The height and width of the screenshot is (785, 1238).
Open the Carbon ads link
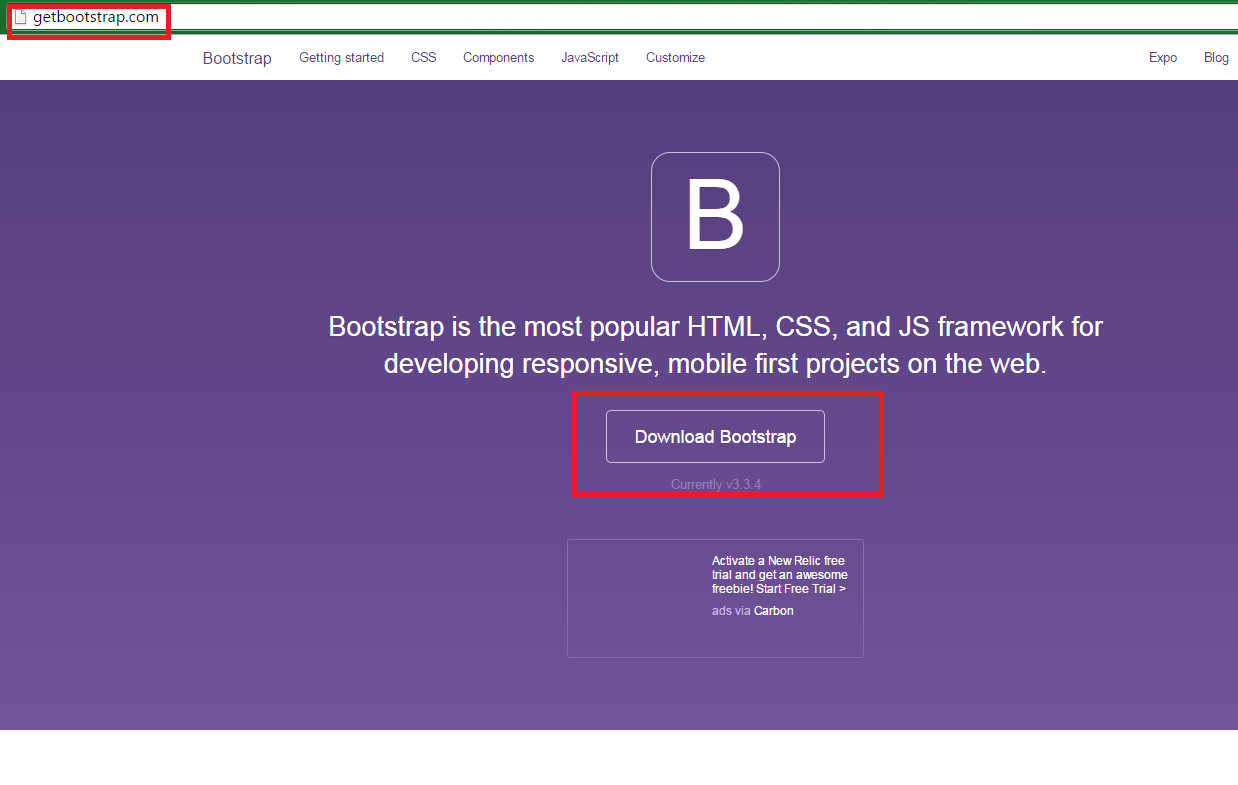pos(773,610)
